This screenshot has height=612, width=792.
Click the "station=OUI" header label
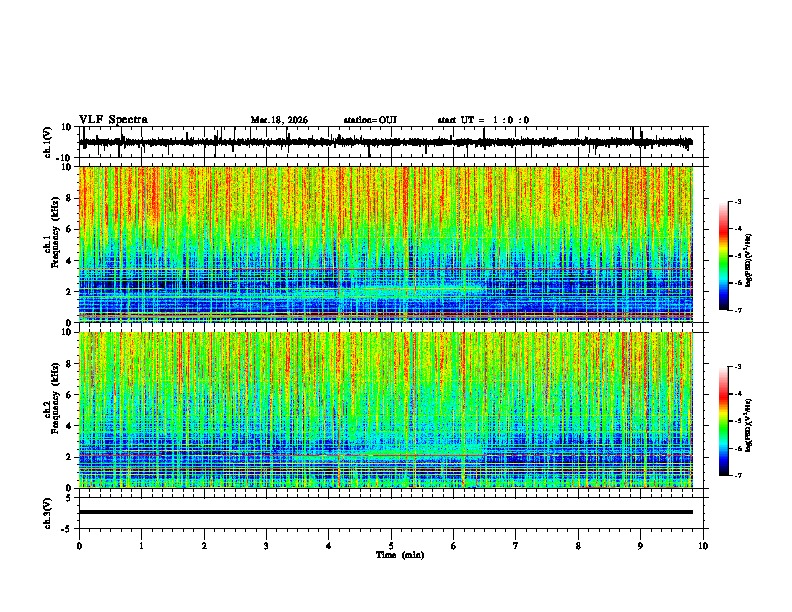(x=370, y=120)
